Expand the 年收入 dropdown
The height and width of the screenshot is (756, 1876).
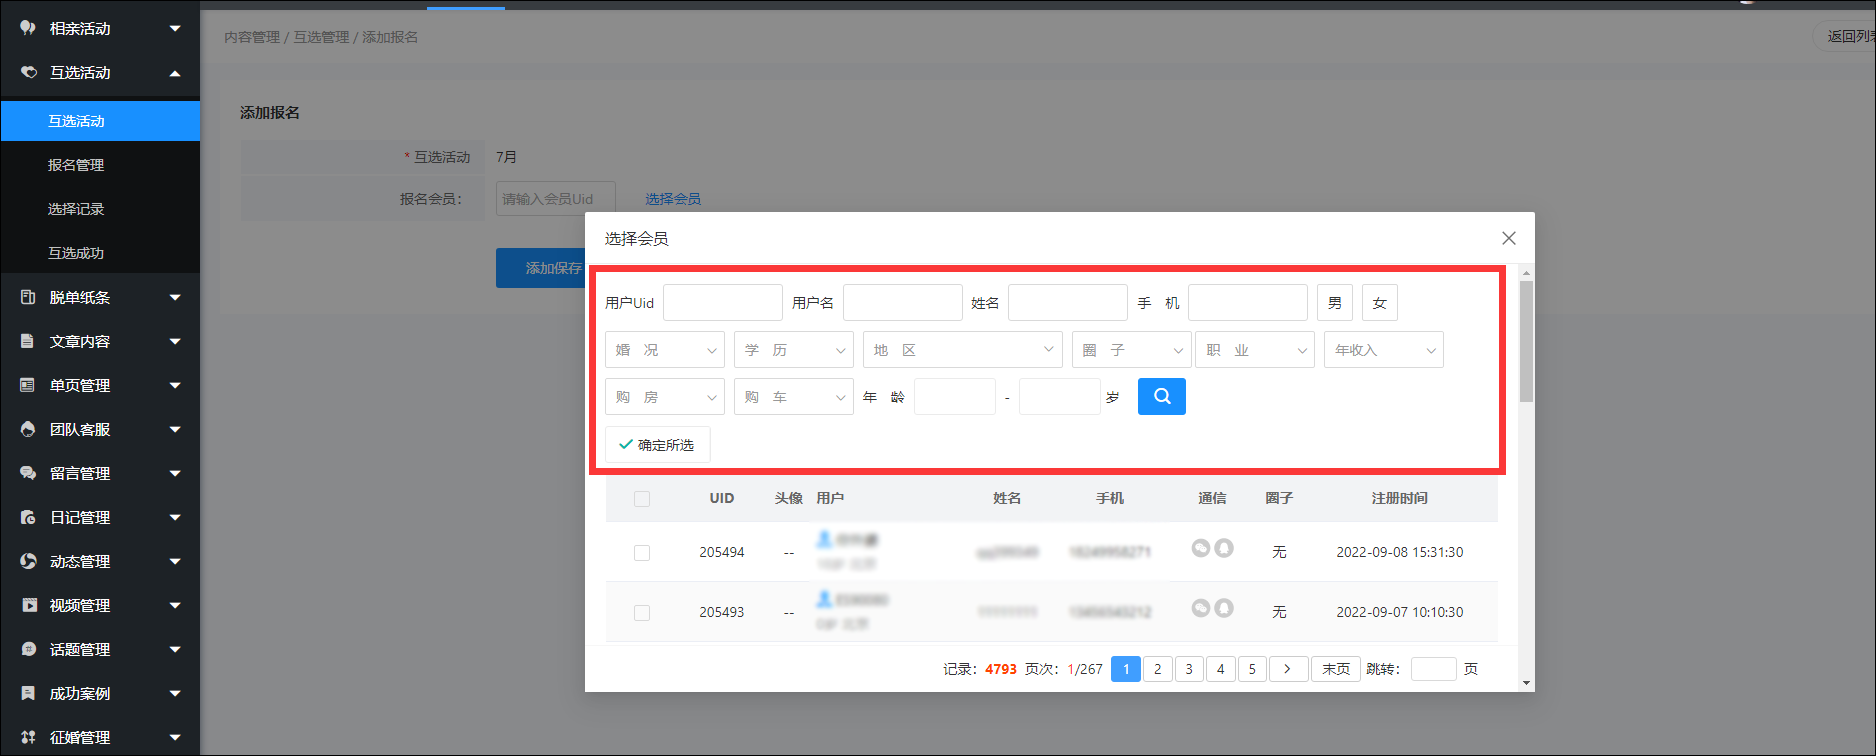point(1383,350)
